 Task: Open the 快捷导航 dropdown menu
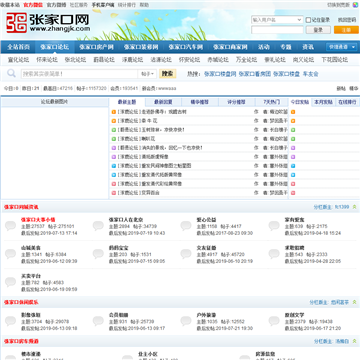342,47
